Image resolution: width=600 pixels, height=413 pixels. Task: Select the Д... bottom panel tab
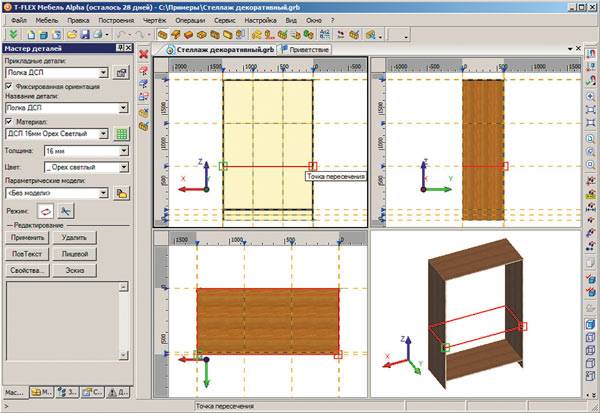point(118,392)
